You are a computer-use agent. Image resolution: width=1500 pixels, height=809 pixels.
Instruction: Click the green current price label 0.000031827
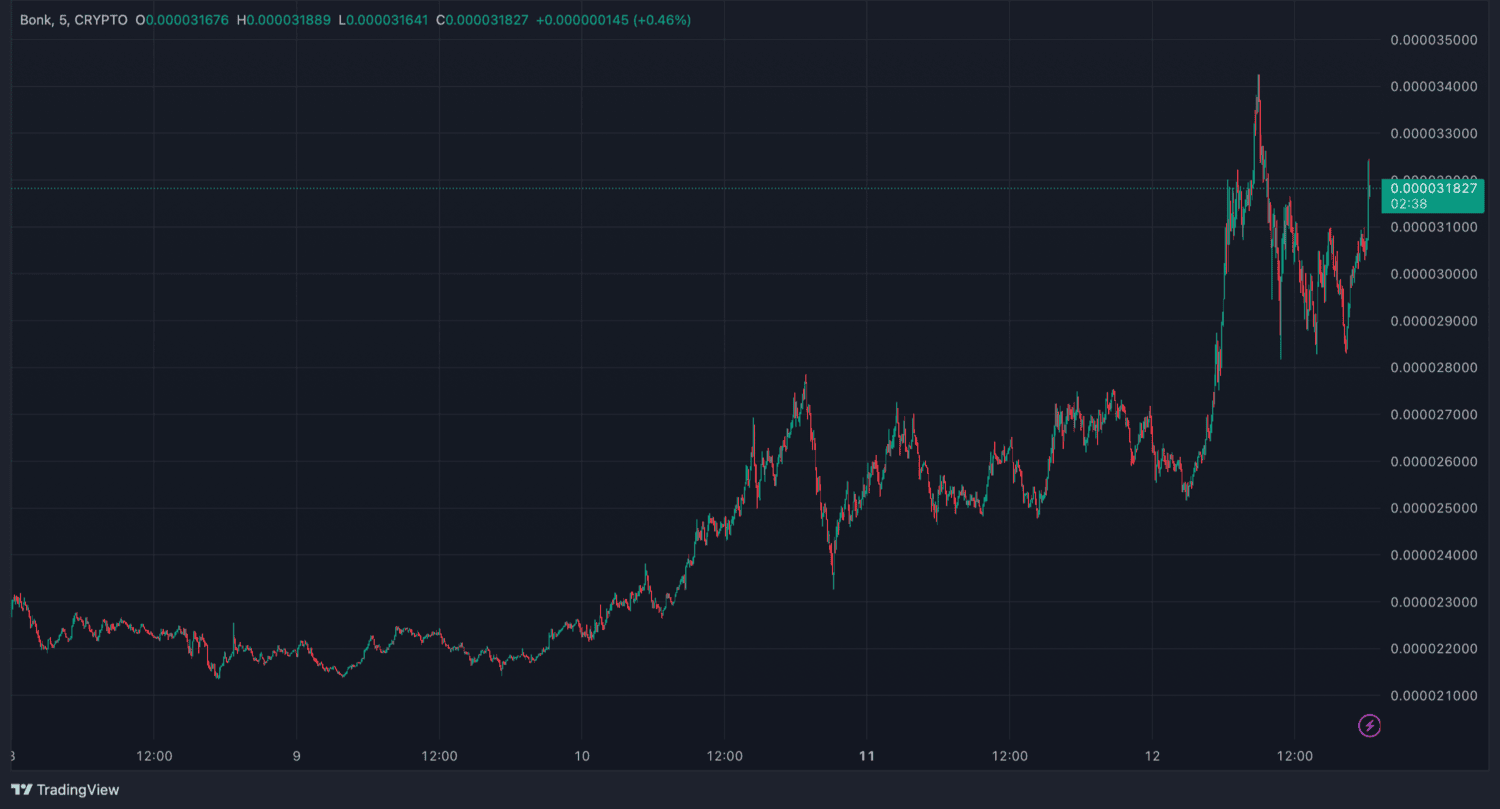(x=1433, y=188)
